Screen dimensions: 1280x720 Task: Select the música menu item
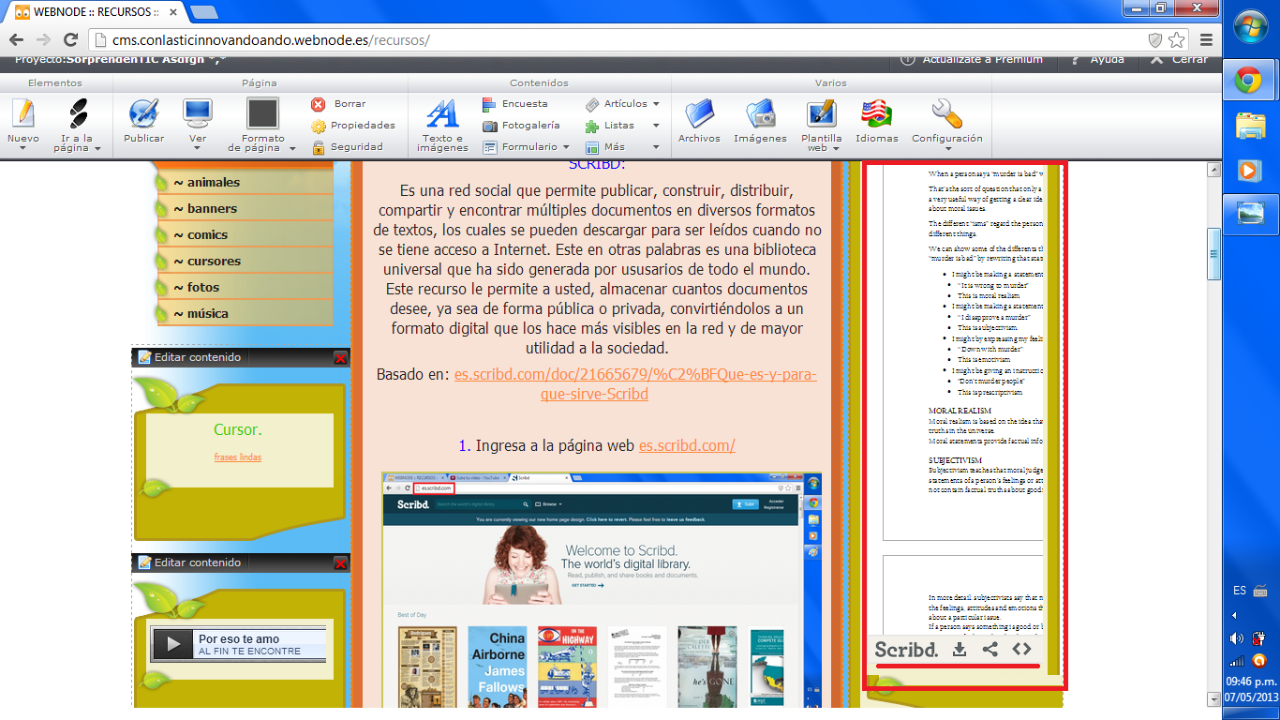click(x=208, y=313)
